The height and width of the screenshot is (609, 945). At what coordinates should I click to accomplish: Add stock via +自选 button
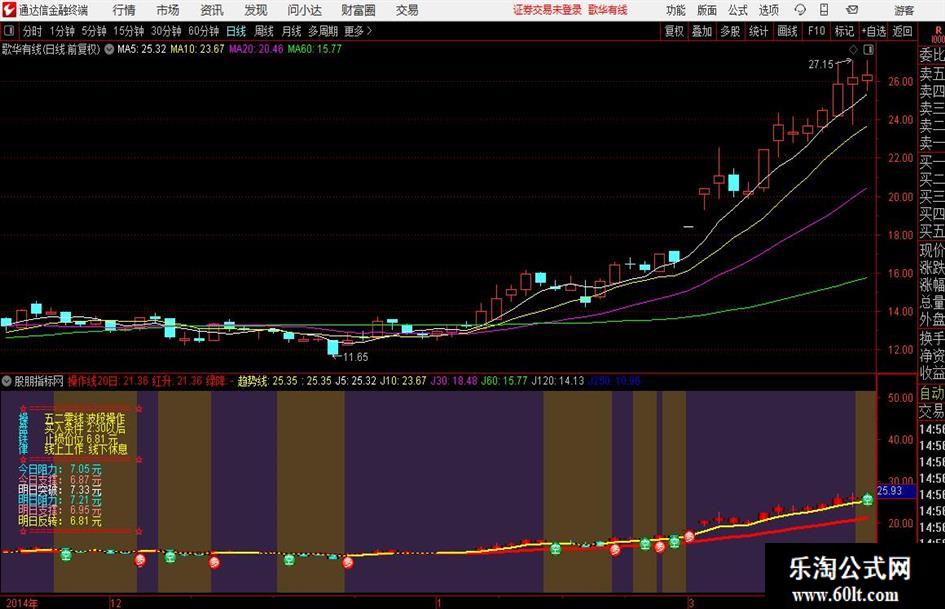(873, 31)
